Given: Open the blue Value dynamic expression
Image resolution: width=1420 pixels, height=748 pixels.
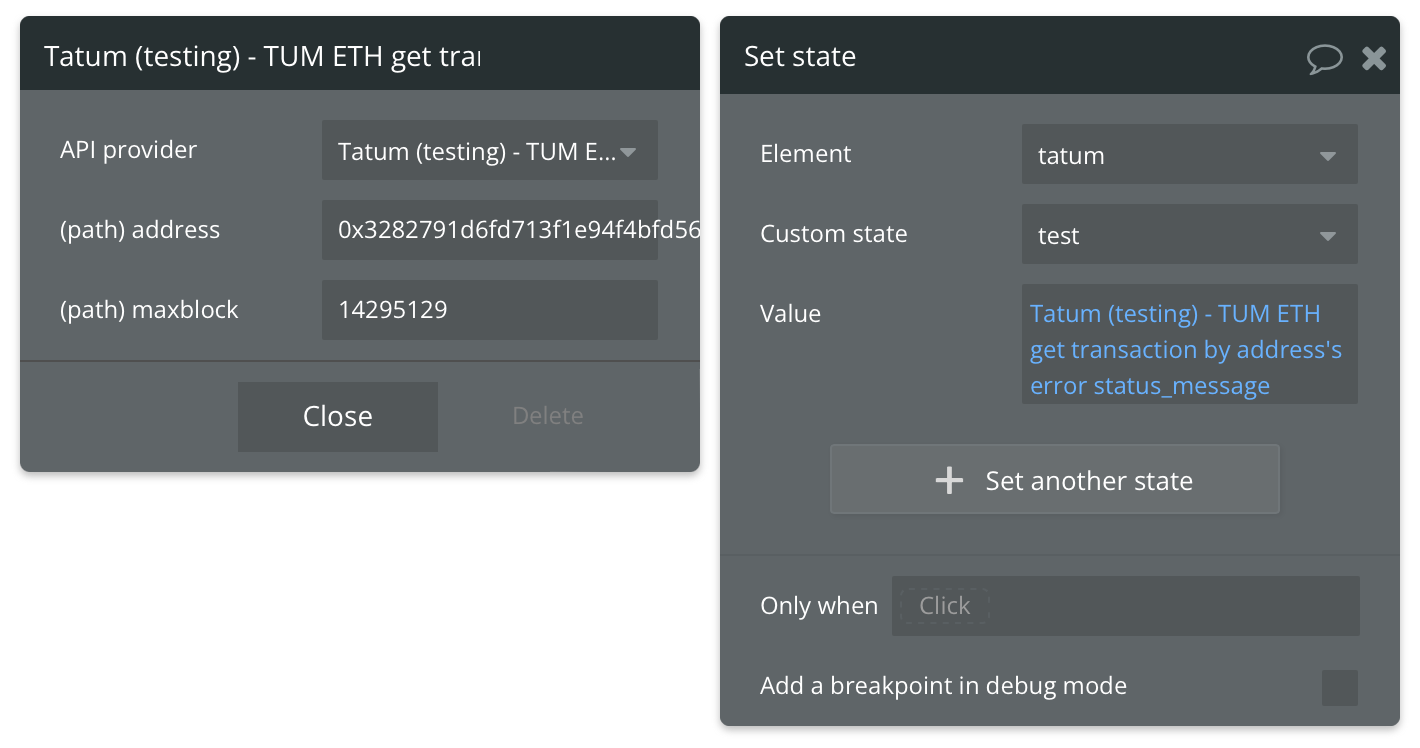Looking at the screenshot, I should [x=1185, y=349].
